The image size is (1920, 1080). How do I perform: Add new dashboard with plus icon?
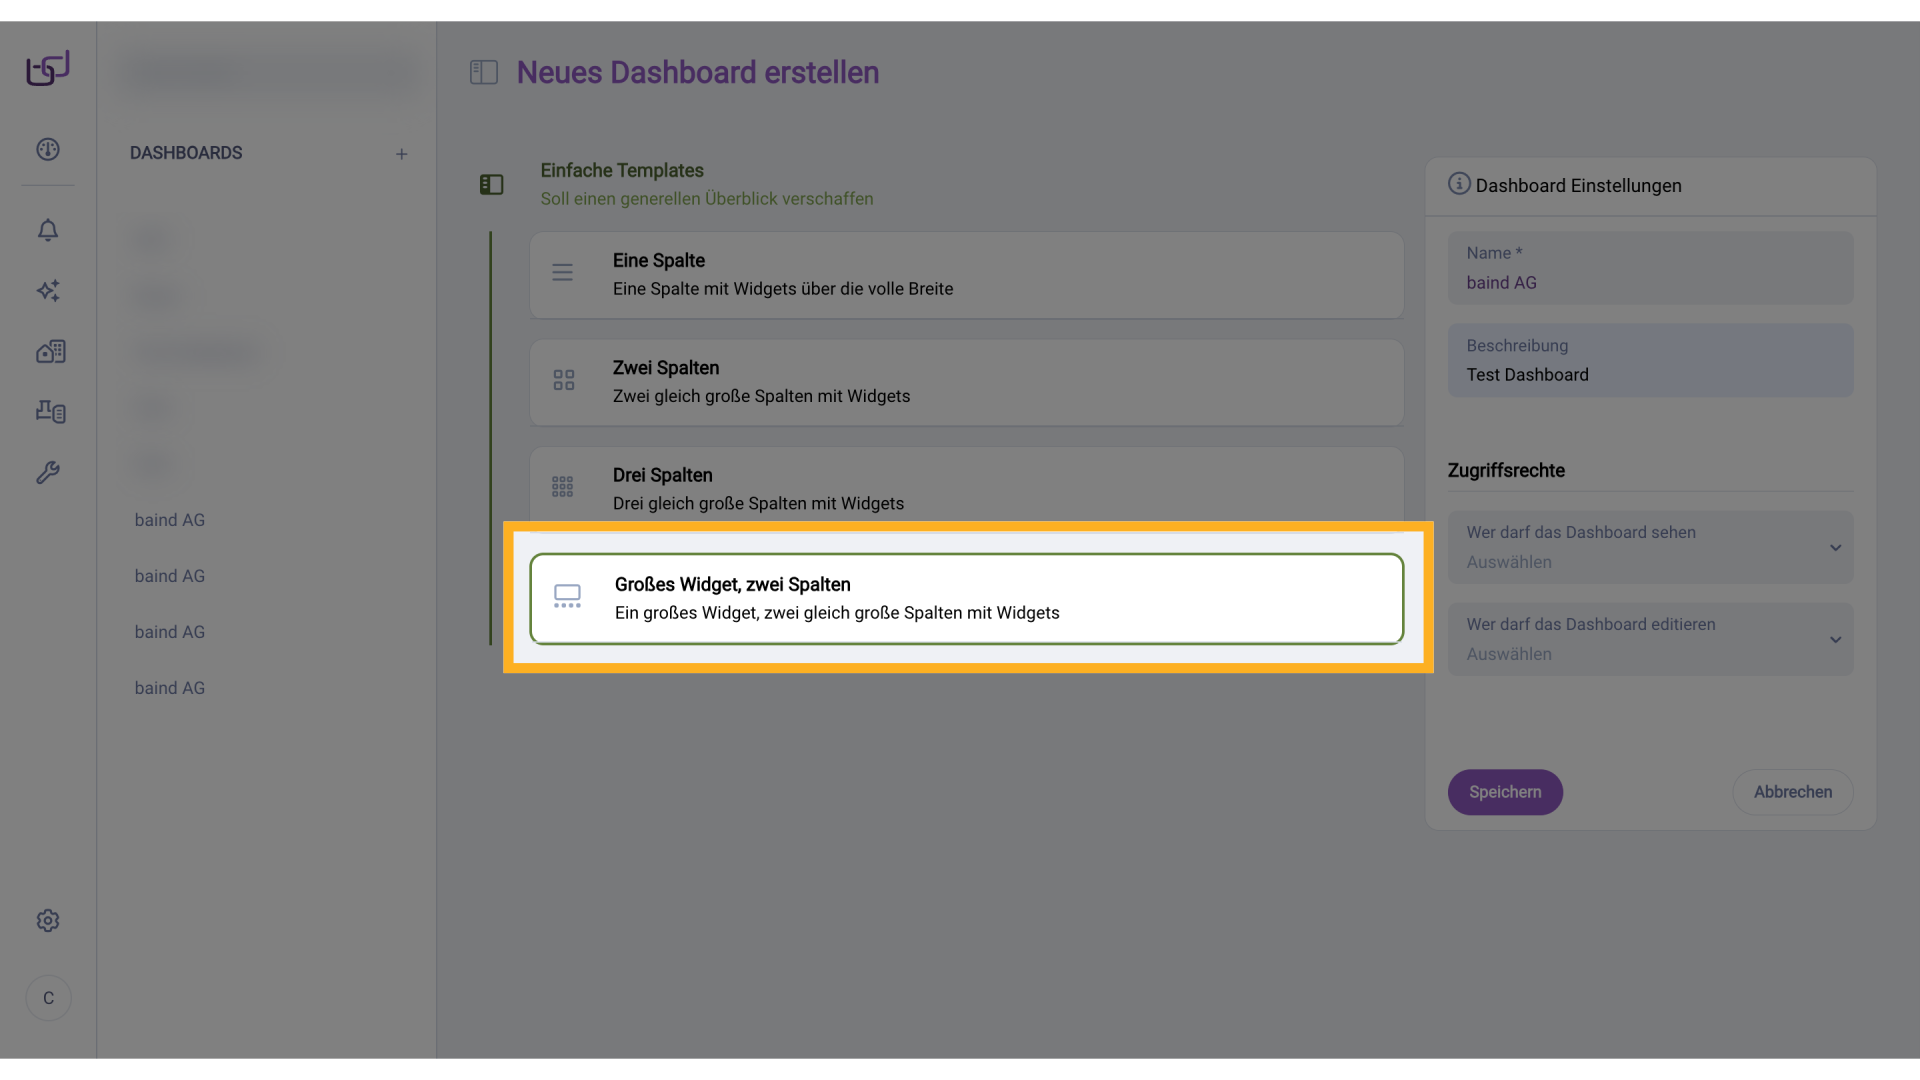[x=401, y=154]
